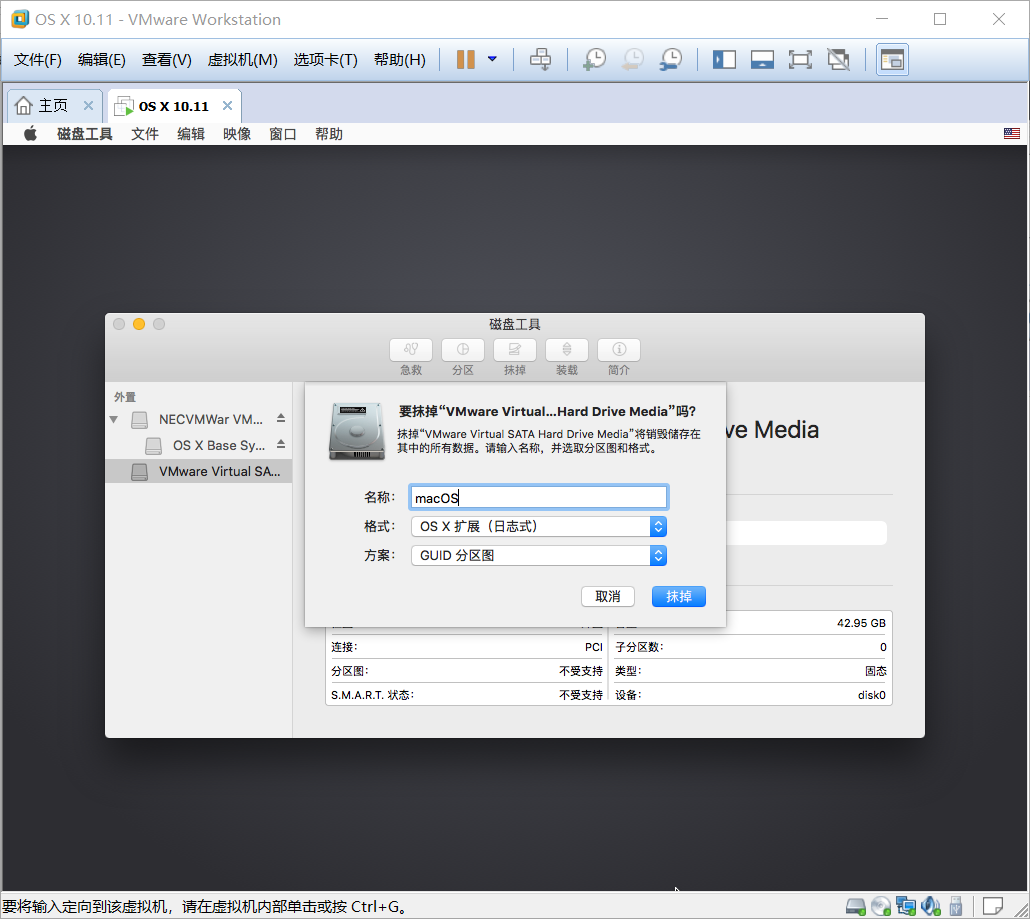The width and height of the screenshot is (1030, 919).
Task: Select VMware Virtual SA... disk
Action: pos(198,472)
